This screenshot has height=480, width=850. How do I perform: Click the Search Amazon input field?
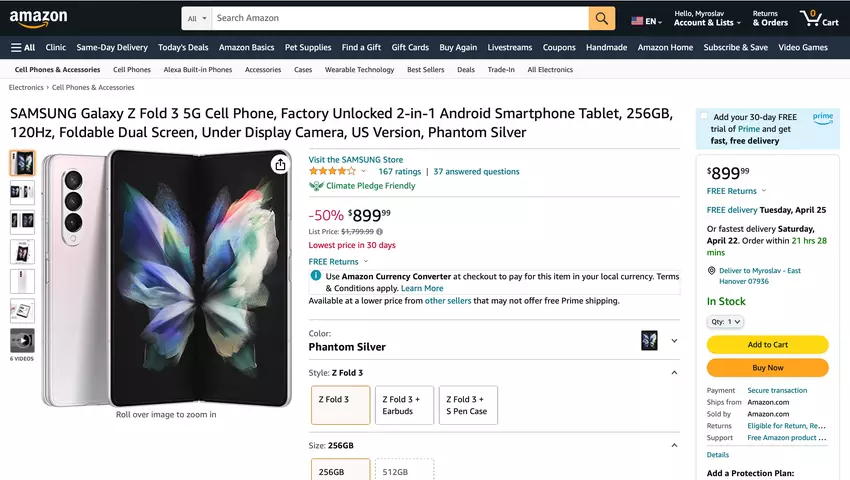point(400,18)
